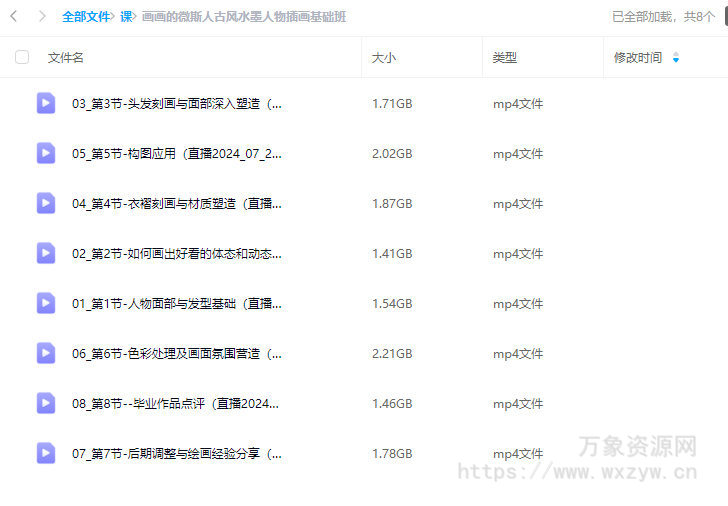Open file 01_第1节-人物面部与发型基础
The width and height of the screenshot is (728, 506).
177,304
